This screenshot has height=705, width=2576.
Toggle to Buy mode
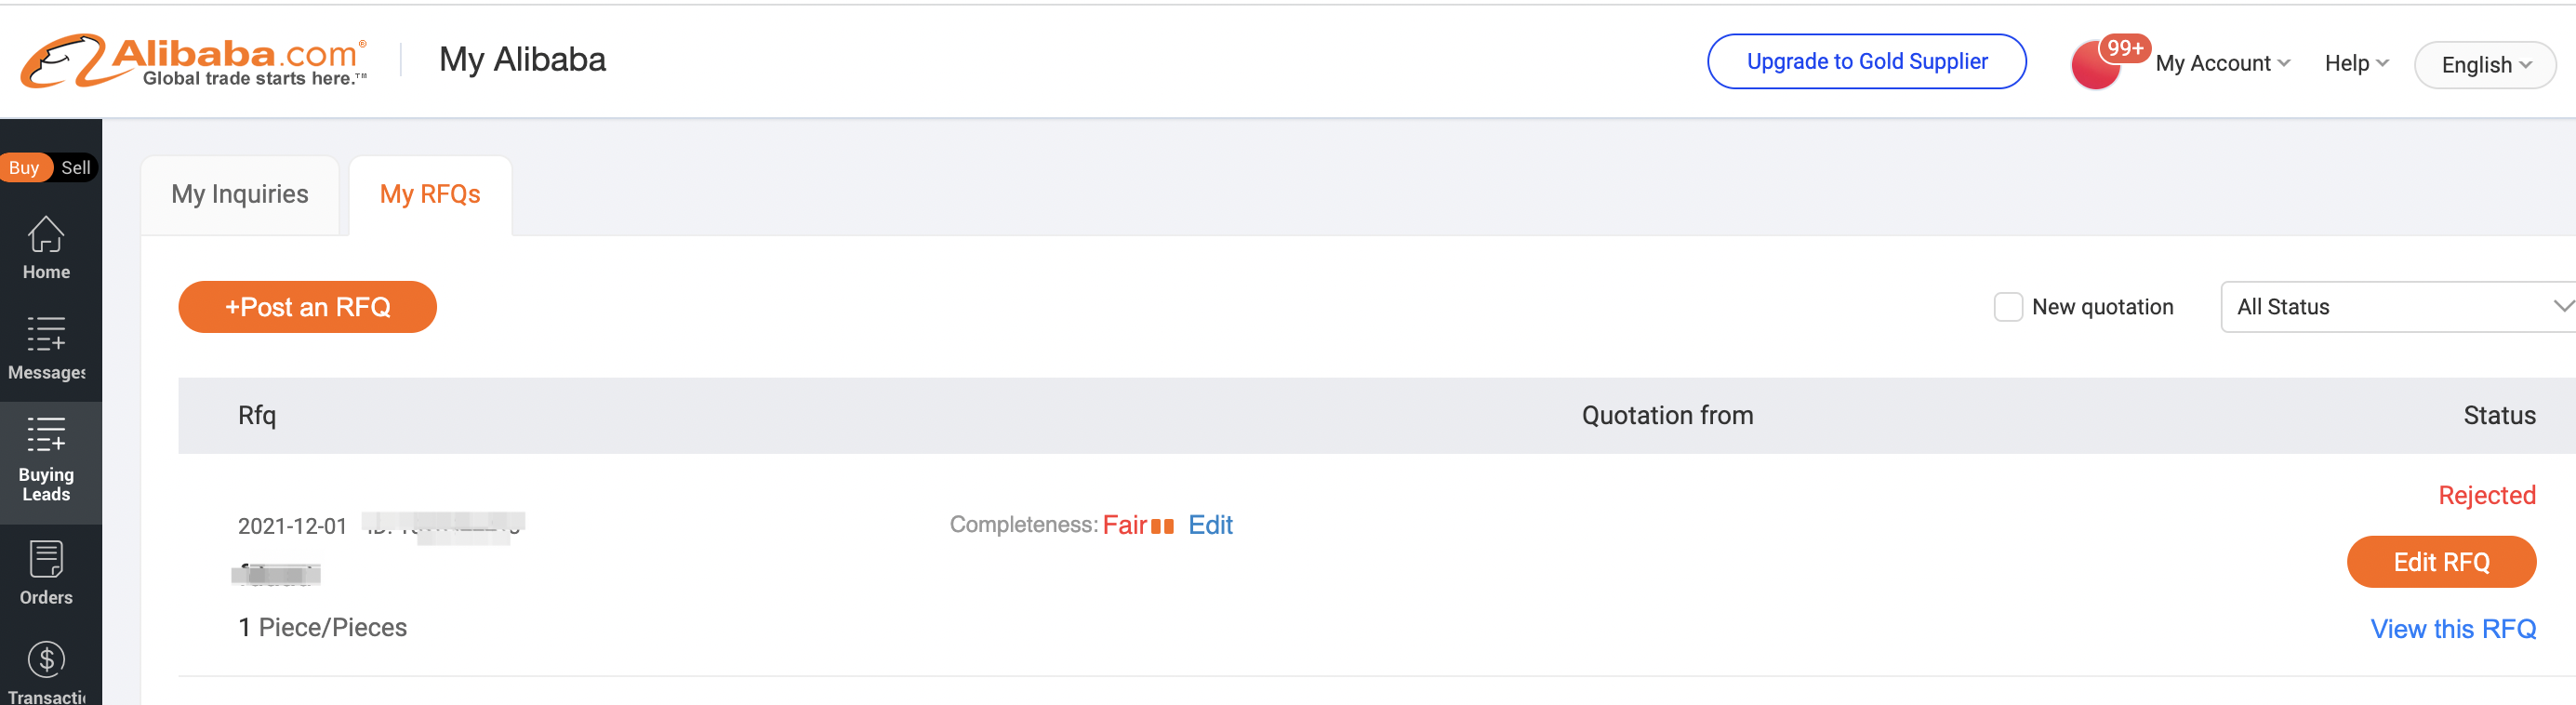point(24,168)
